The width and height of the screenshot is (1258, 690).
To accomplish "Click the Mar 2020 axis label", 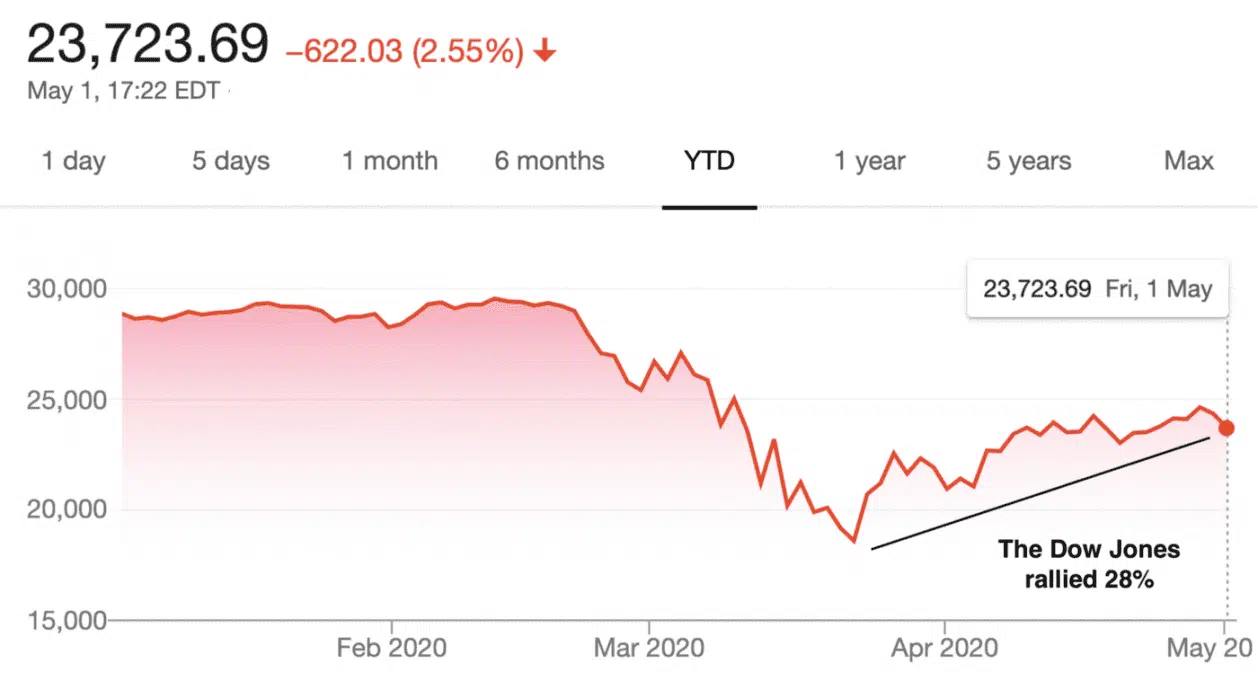I will tap(649, 648).
